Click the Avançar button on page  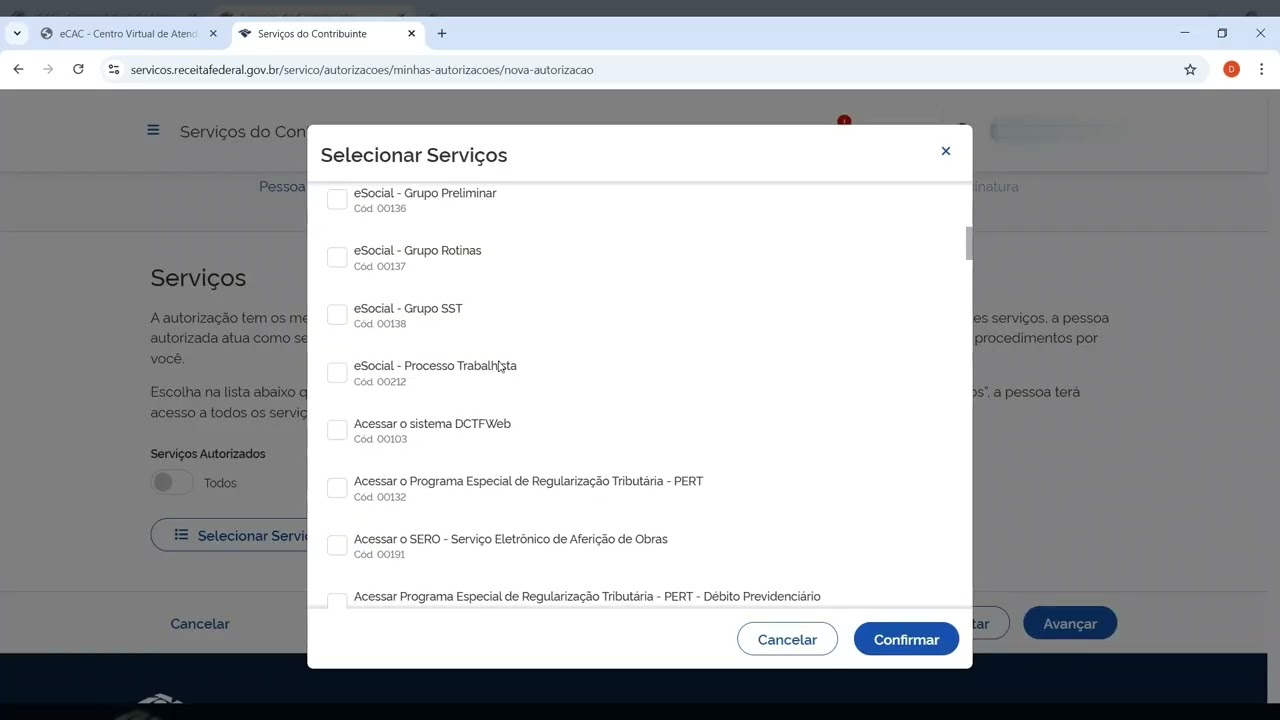(x=1070, y=623)
